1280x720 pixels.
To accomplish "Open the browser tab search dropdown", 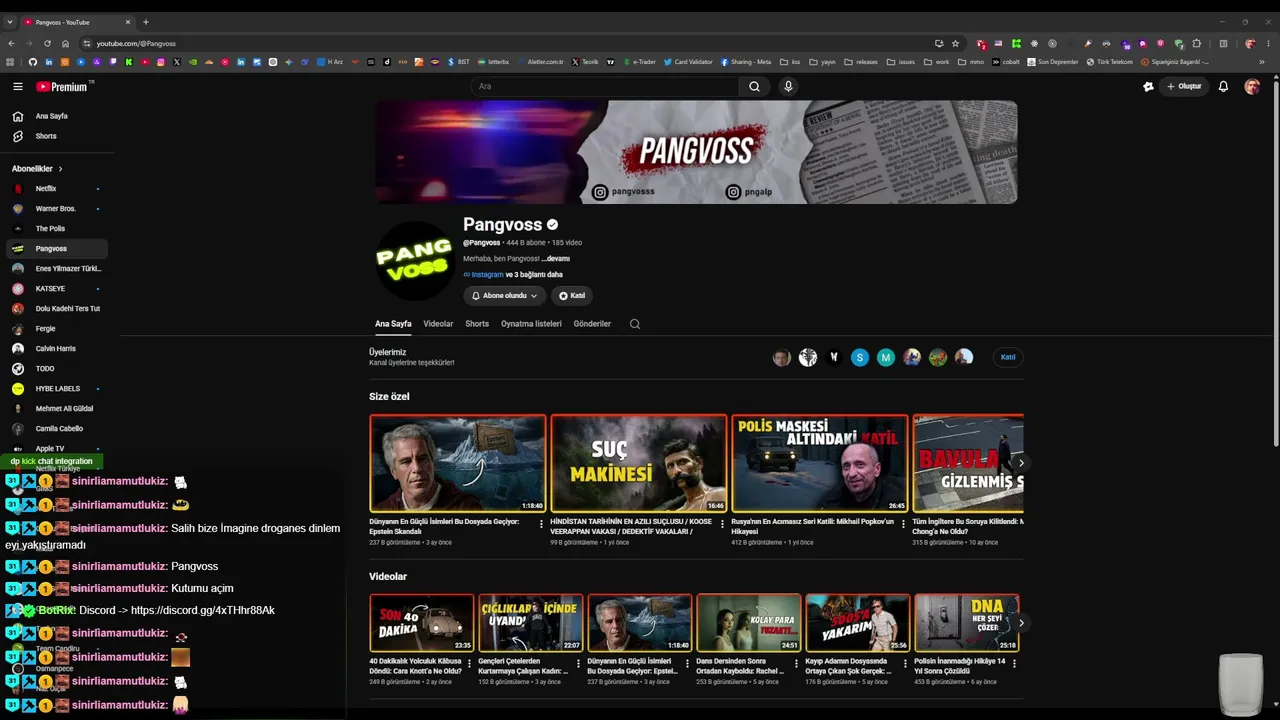I will click(10, 22).
